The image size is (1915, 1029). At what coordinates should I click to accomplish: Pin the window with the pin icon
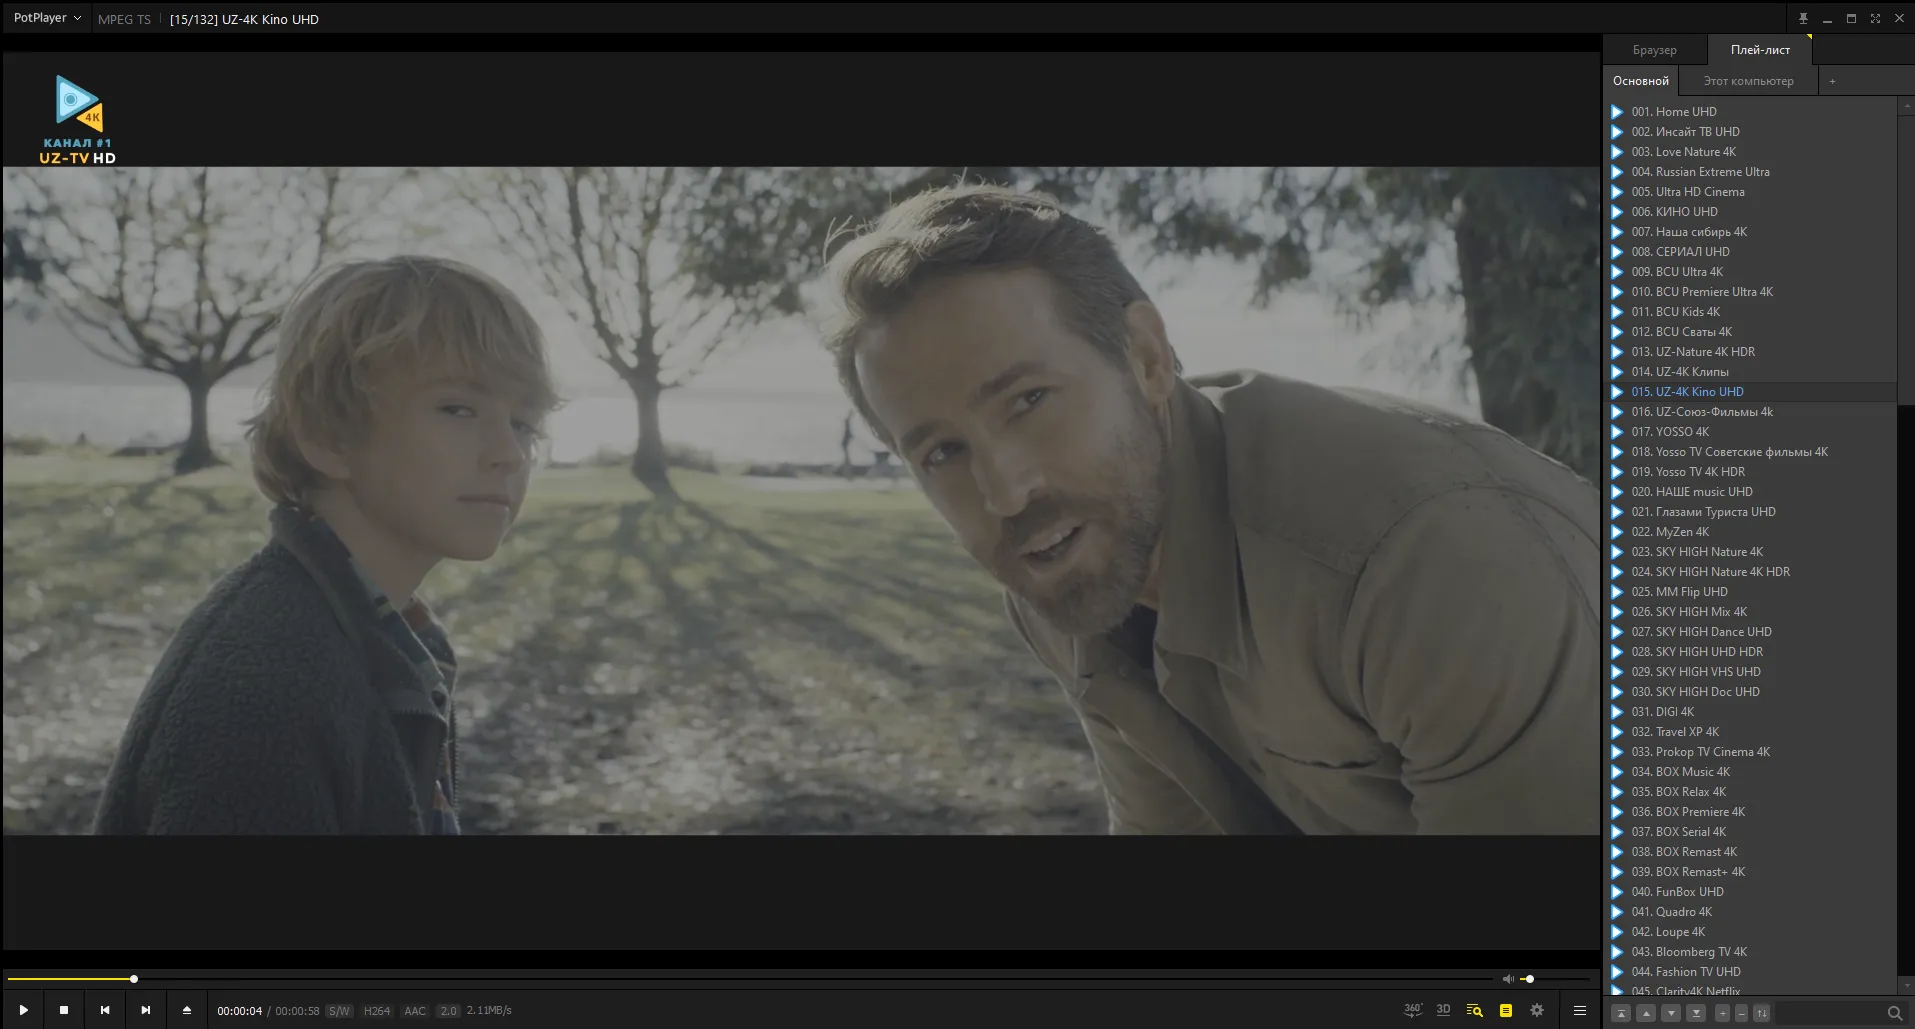coord(1803,18)
